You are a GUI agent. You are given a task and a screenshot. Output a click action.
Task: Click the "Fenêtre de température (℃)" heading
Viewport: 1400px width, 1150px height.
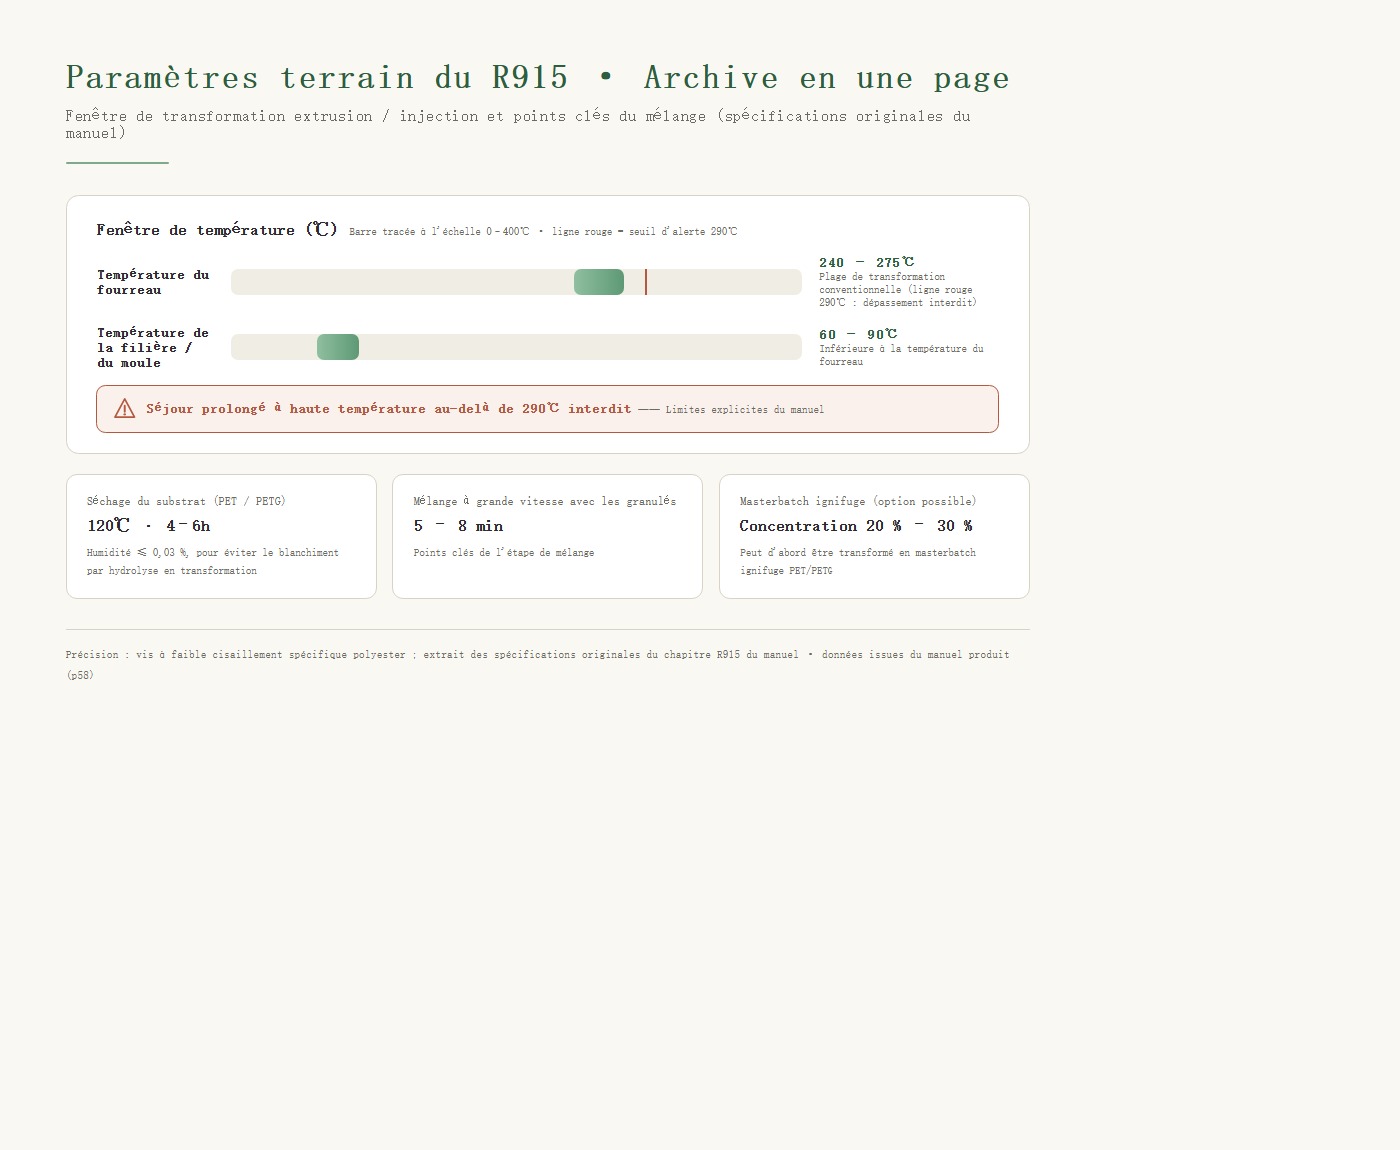(217, 230)
